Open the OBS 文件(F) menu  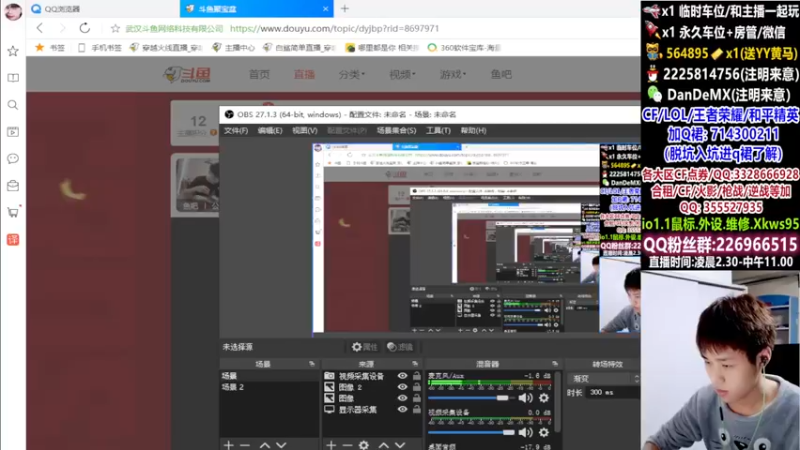click(236, 131)
